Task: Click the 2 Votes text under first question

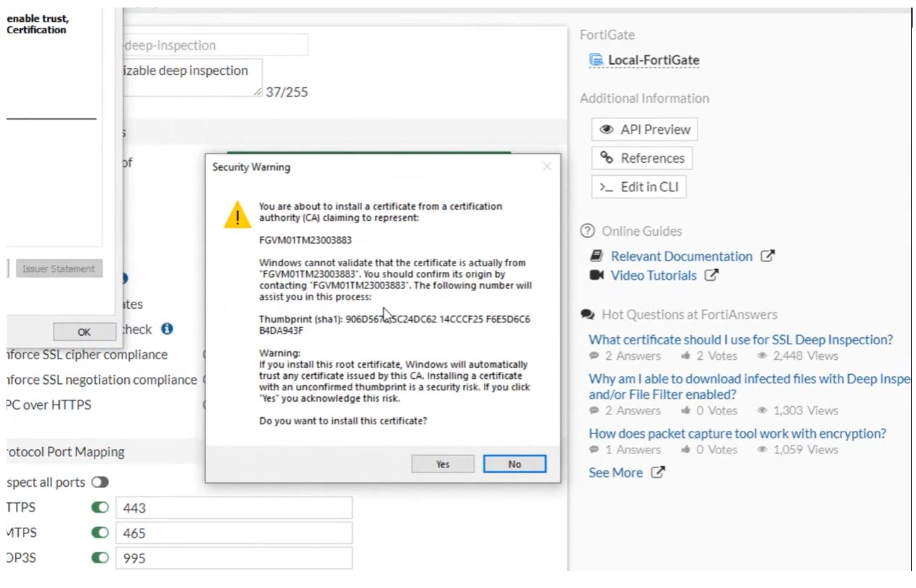Action: point(717,356)
